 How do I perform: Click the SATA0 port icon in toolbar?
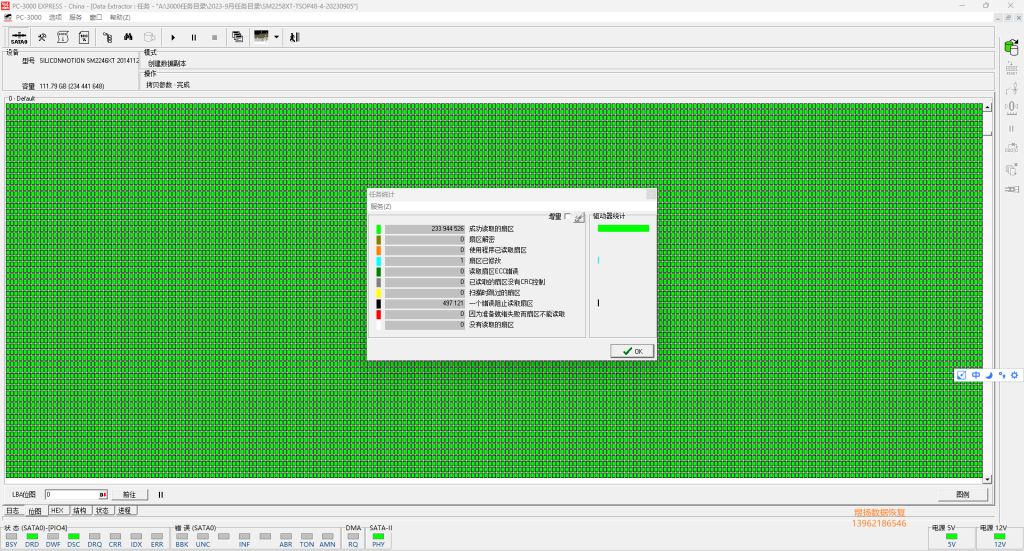point(19,37)
